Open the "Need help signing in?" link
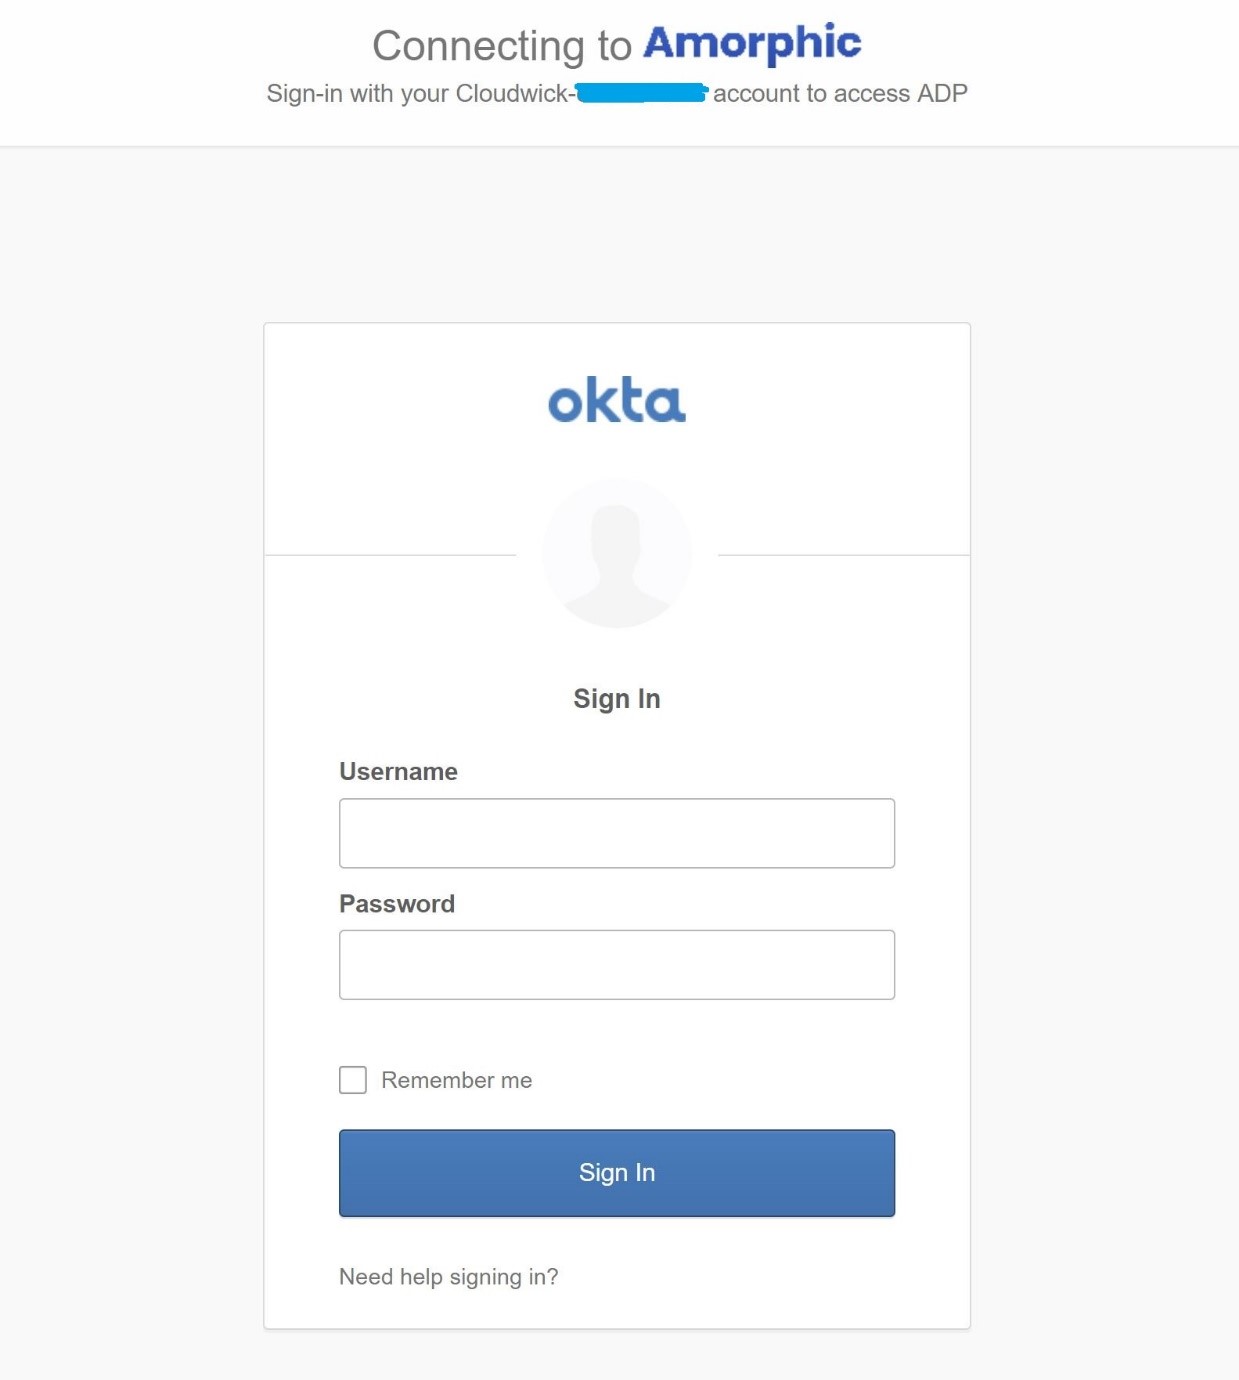 tap(448, 1277)
